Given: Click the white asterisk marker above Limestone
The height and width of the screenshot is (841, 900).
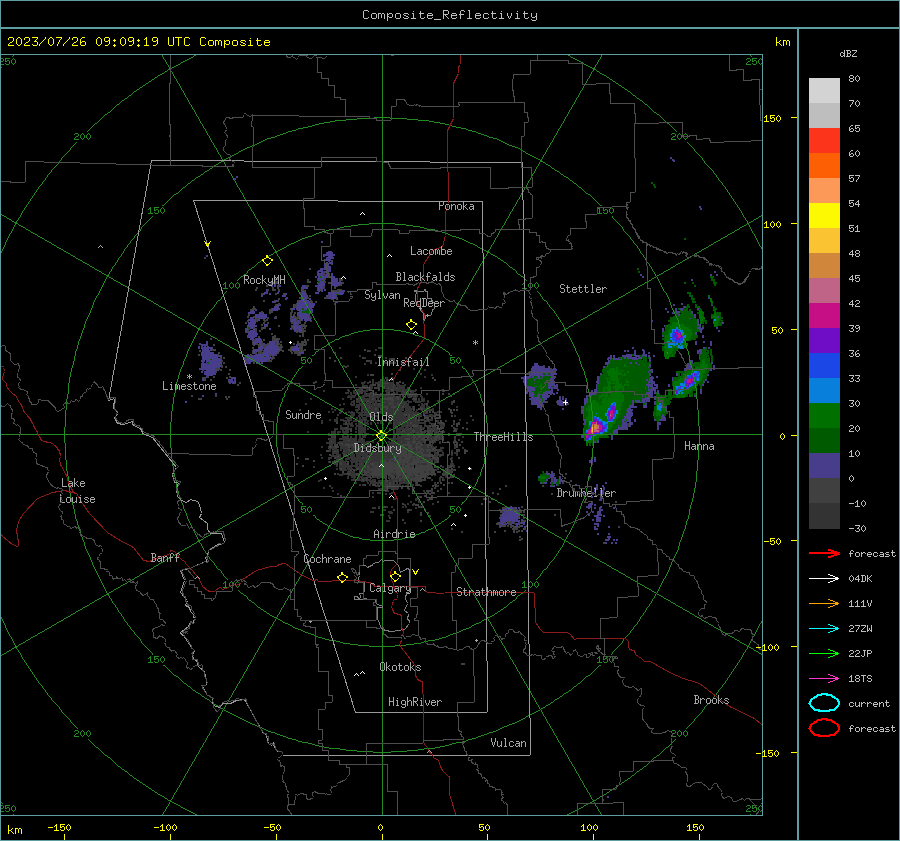Looking at the screenshot, I should (189, 377).
